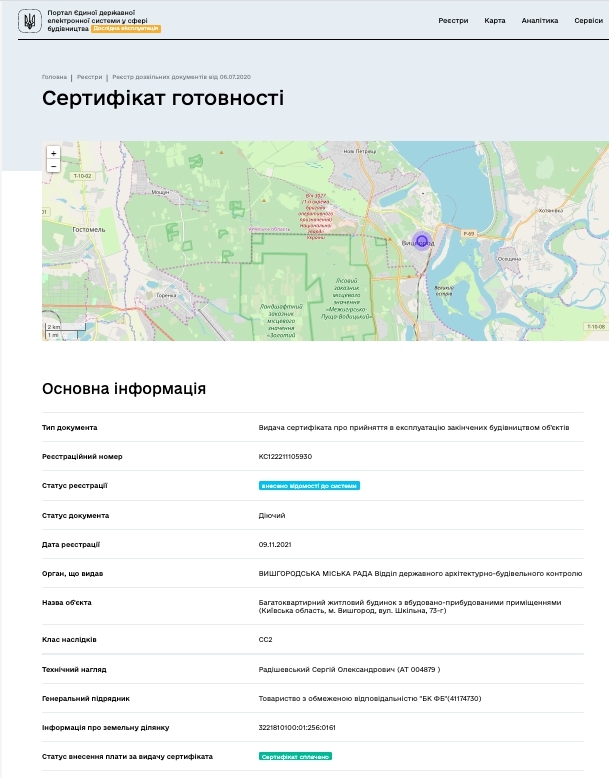Select land parcel number 3221810100:01:256:0161
This screenshot has width=609, height=778.
(x=297, y=727)
